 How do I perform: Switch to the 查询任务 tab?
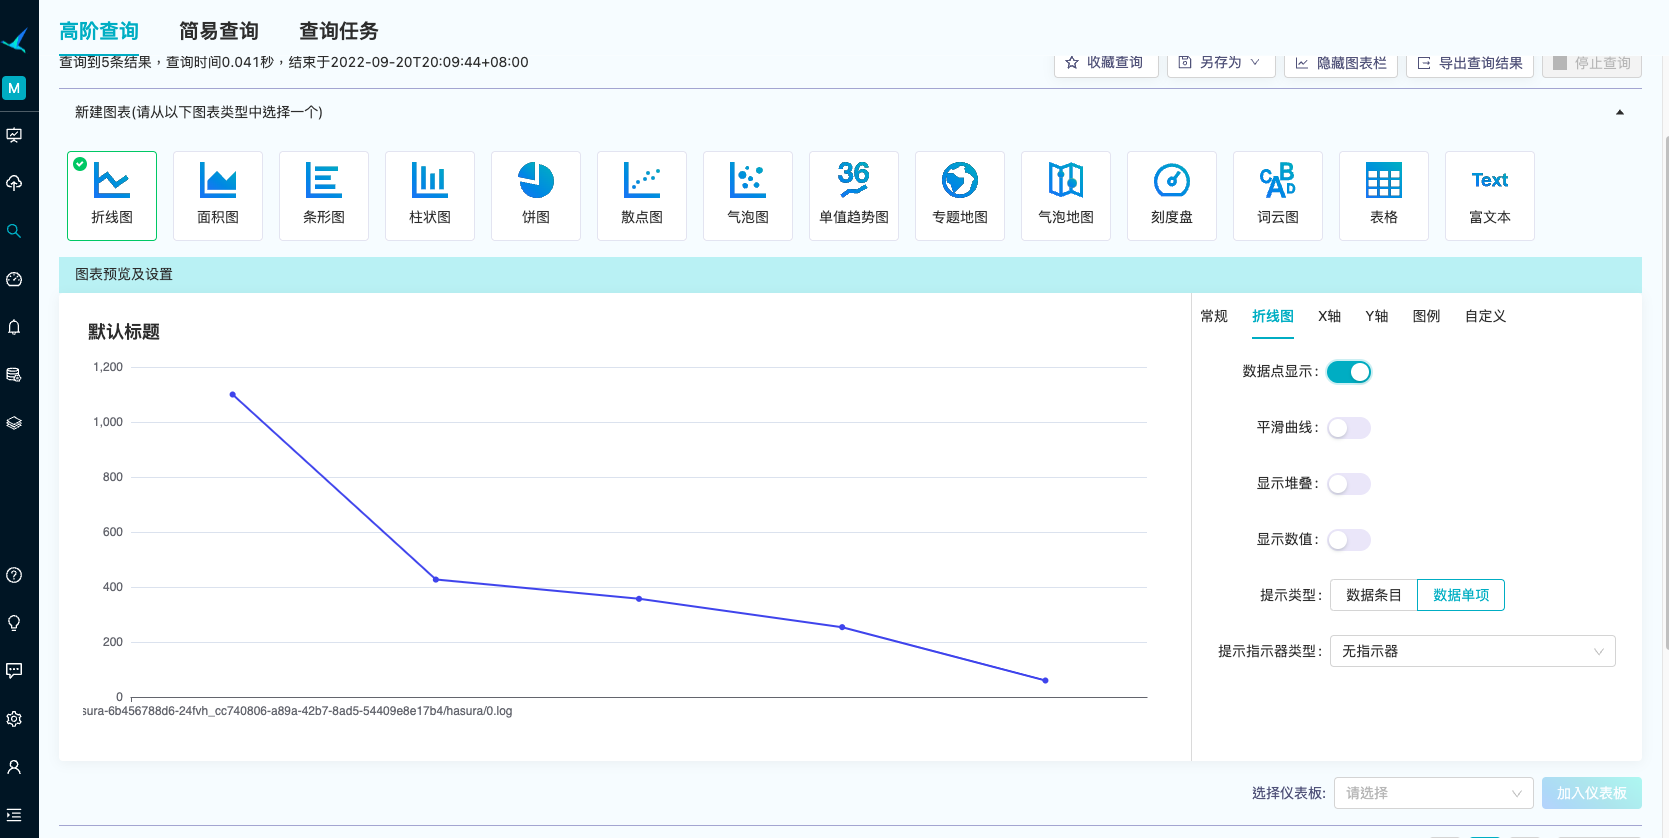coord(339,31)
